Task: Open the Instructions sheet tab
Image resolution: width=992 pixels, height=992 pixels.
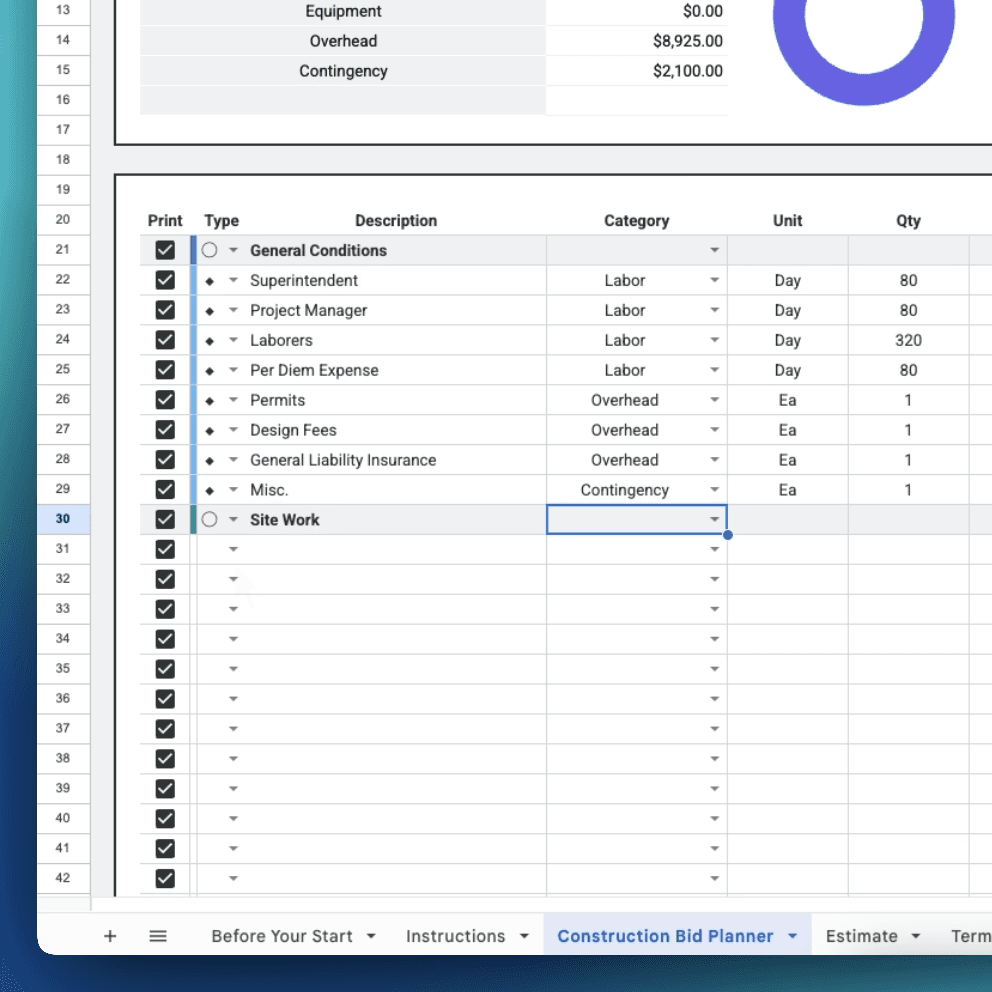Action: pyautogui.click(x=457, y=936)
